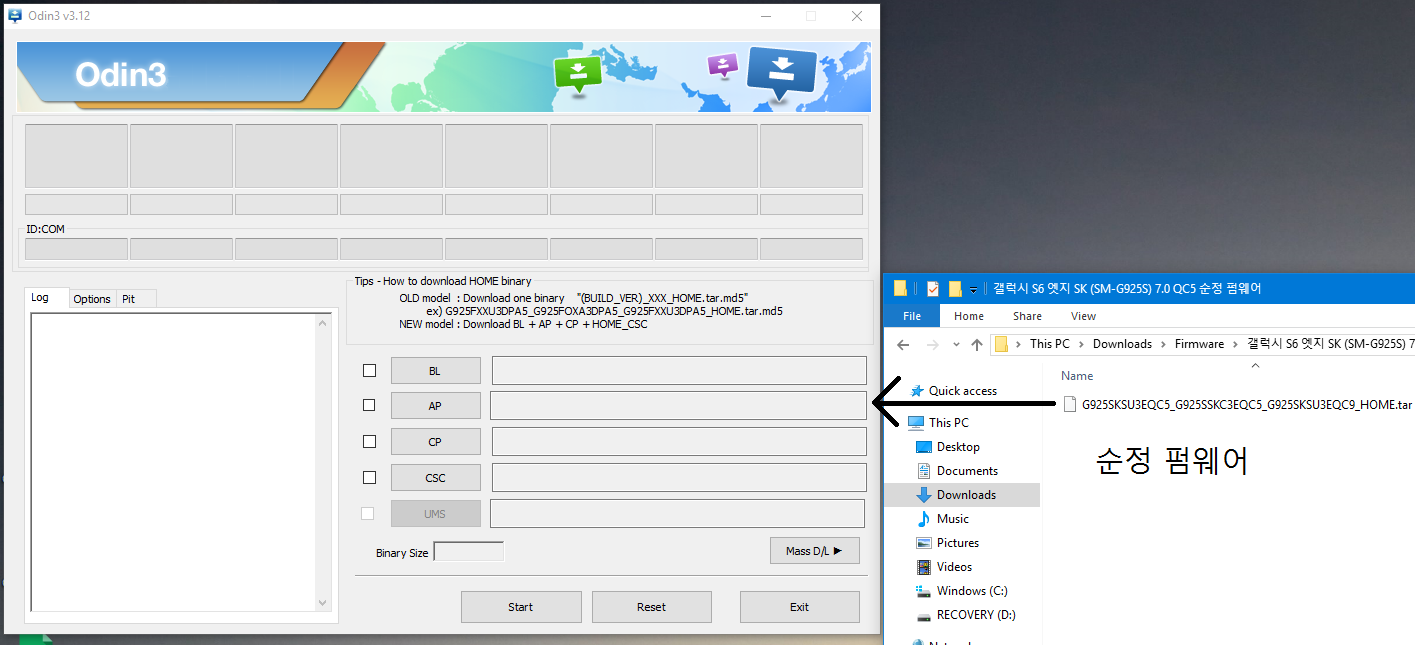Click the firmware tar file icon
This screenshot has width=1415, height=645.
pos(1069,404)
